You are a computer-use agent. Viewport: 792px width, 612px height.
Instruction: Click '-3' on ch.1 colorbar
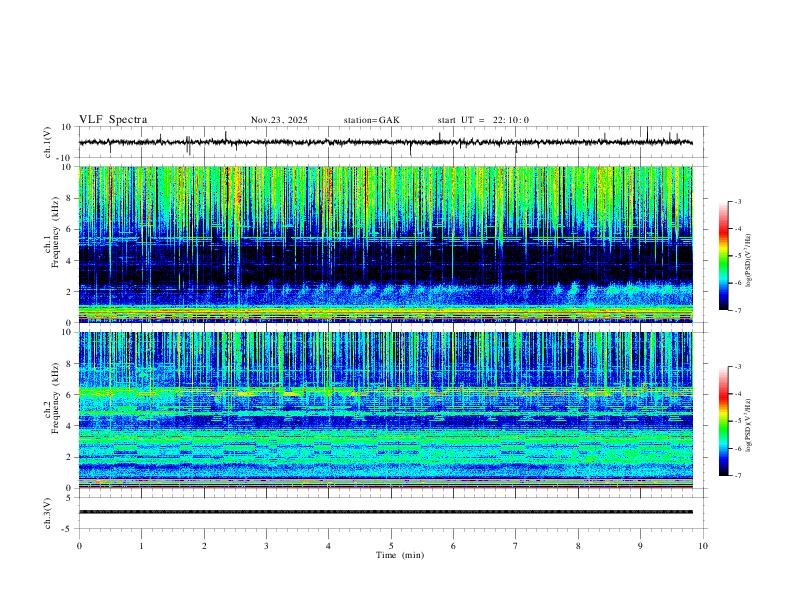pos(737,201)
